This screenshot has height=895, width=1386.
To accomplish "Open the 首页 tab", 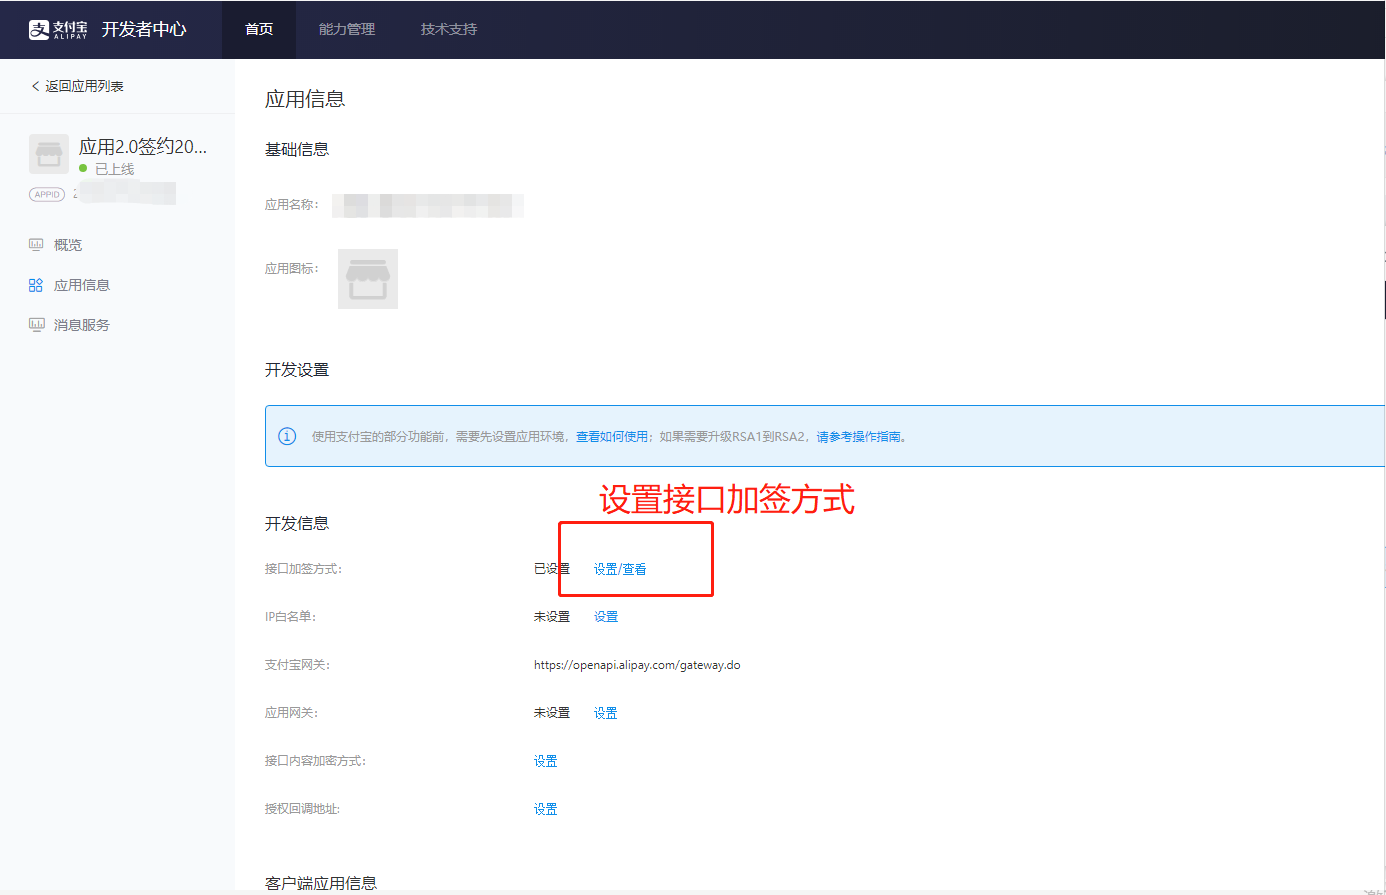I will point(259,30).
